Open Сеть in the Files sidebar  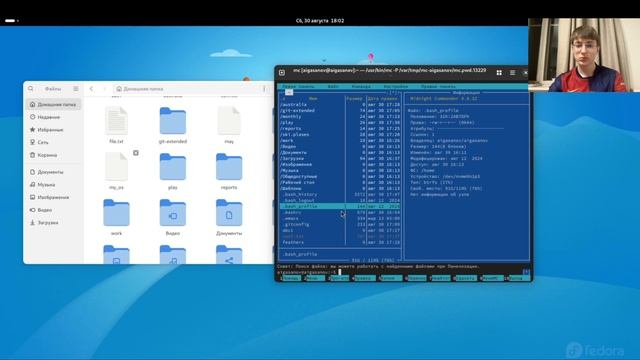pos(53,142)
